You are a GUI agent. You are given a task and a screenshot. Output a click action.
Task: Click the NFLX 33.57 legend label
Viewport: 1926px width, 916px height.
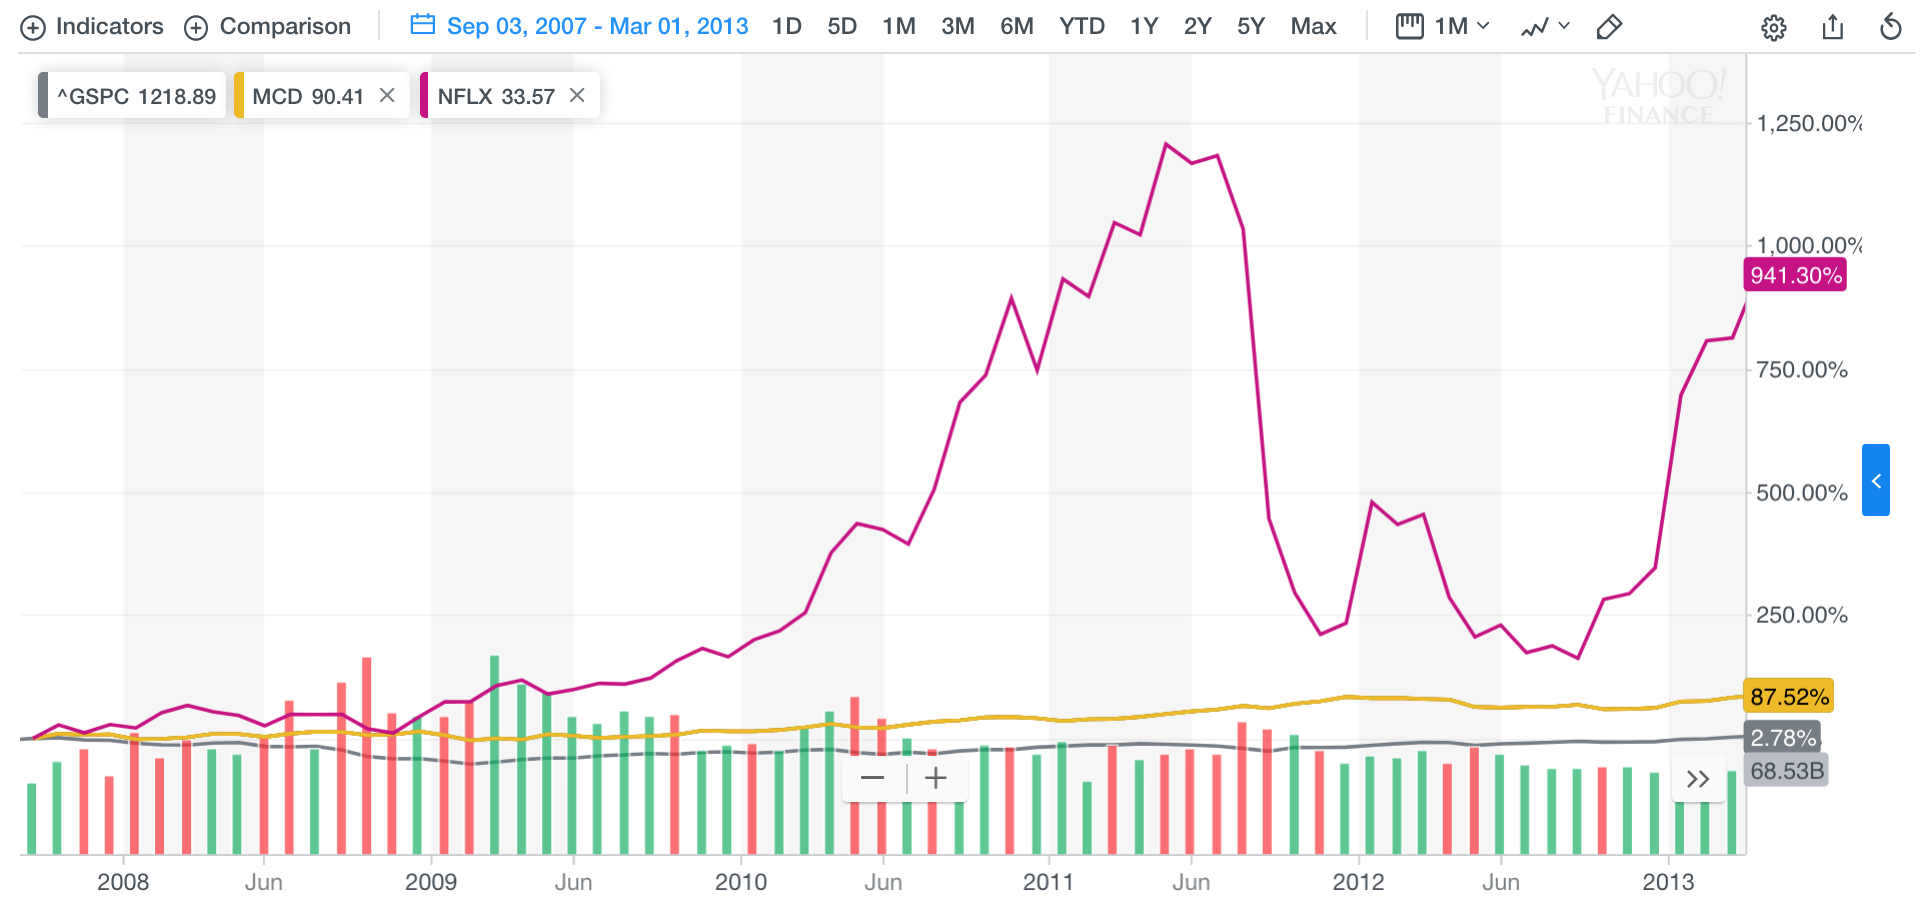(x=496, y=96)
